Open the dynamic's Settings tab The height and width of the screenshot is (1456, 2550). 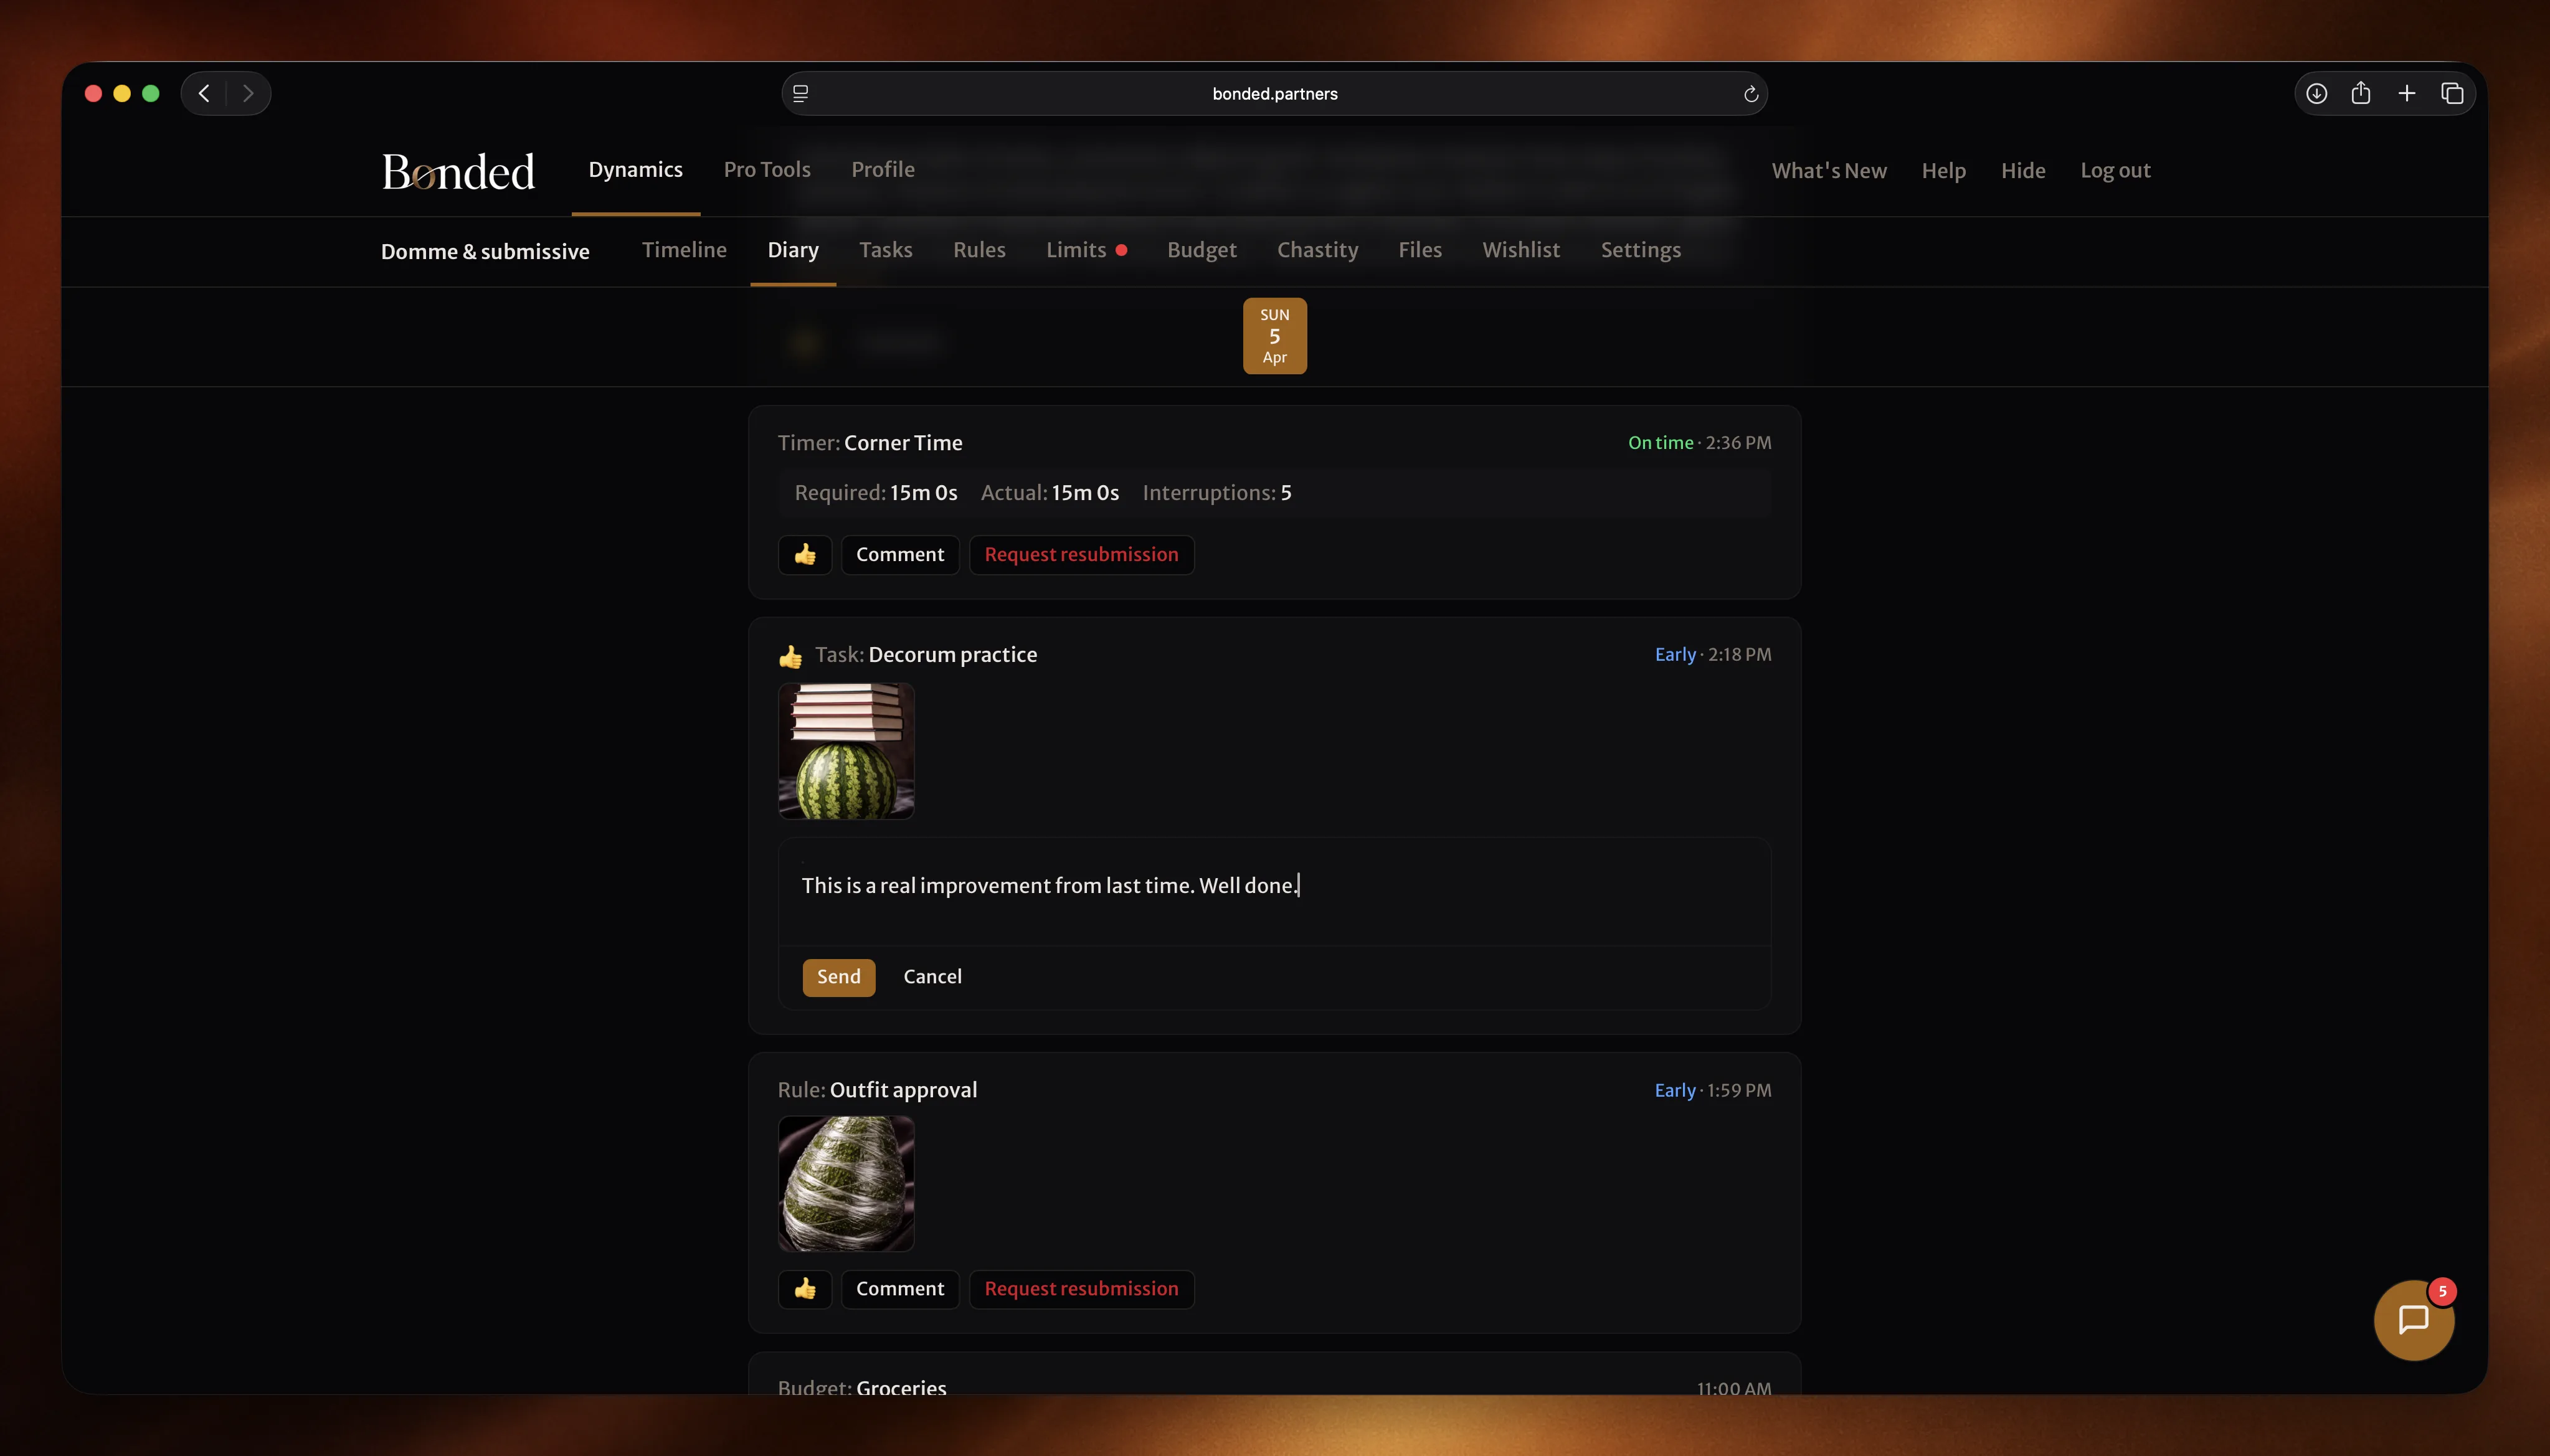coord(1640,250)
